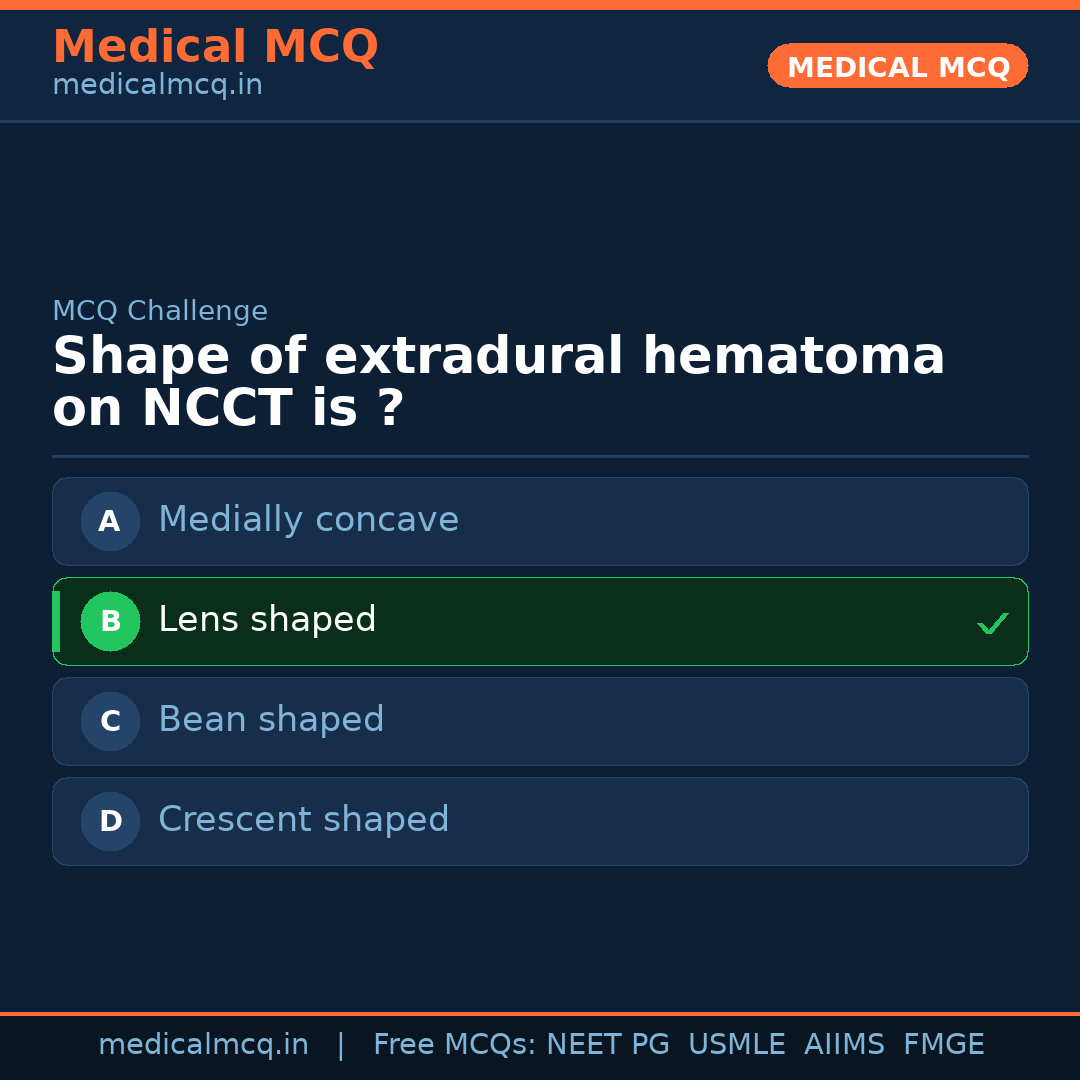Click the orange MEDICAL MCQ badge
Viewport: 1080px width, 1080px height.
pos(897,66)
